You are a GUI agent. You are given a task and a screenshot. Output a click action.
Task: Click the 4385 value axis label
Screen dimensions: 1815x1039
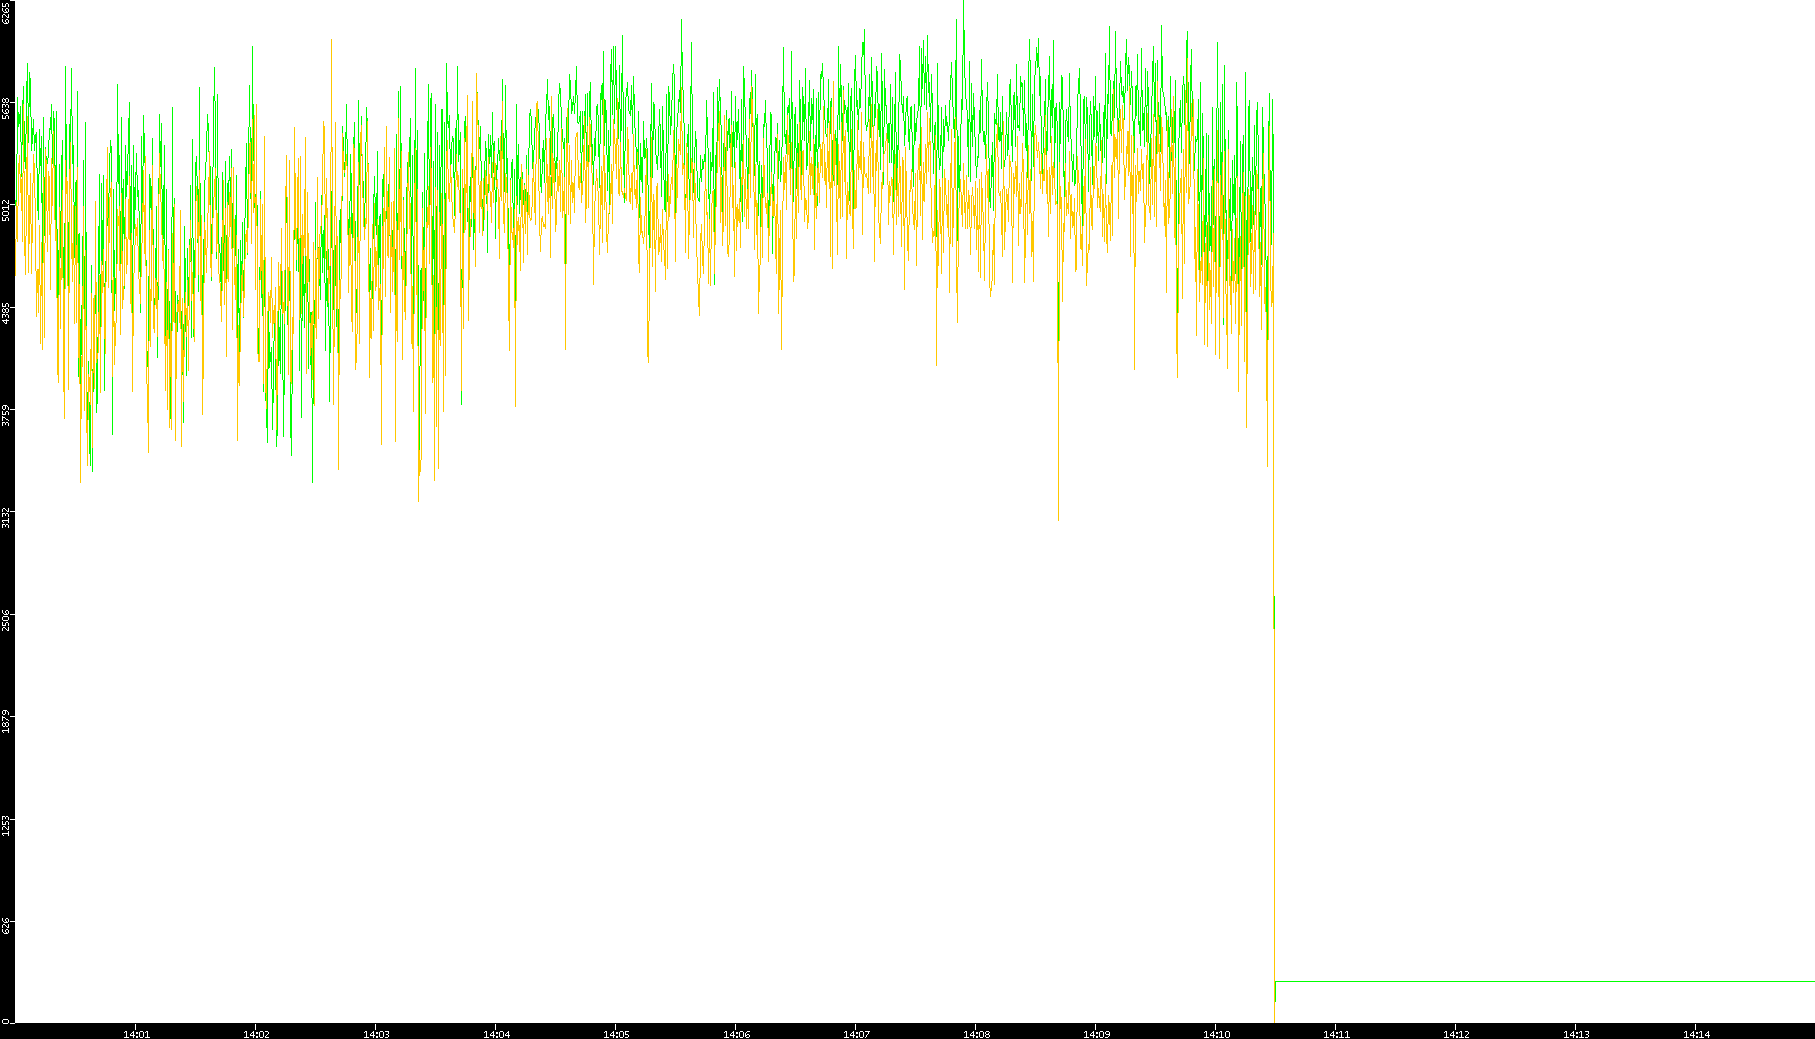click(x=6, y=313)
